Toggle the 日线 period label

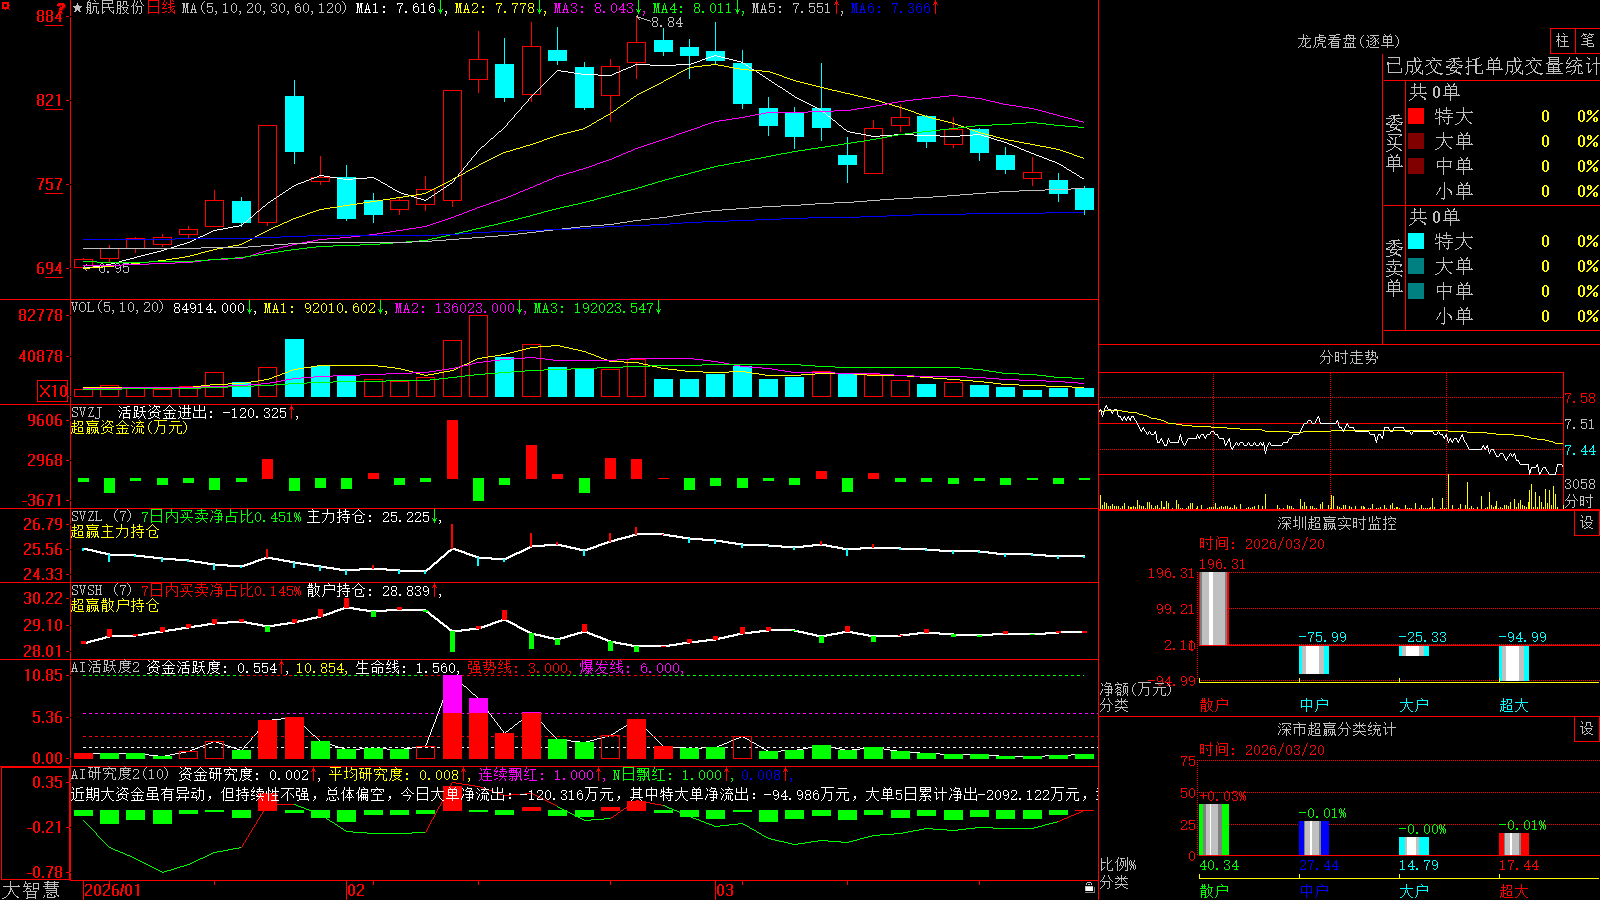161,8
